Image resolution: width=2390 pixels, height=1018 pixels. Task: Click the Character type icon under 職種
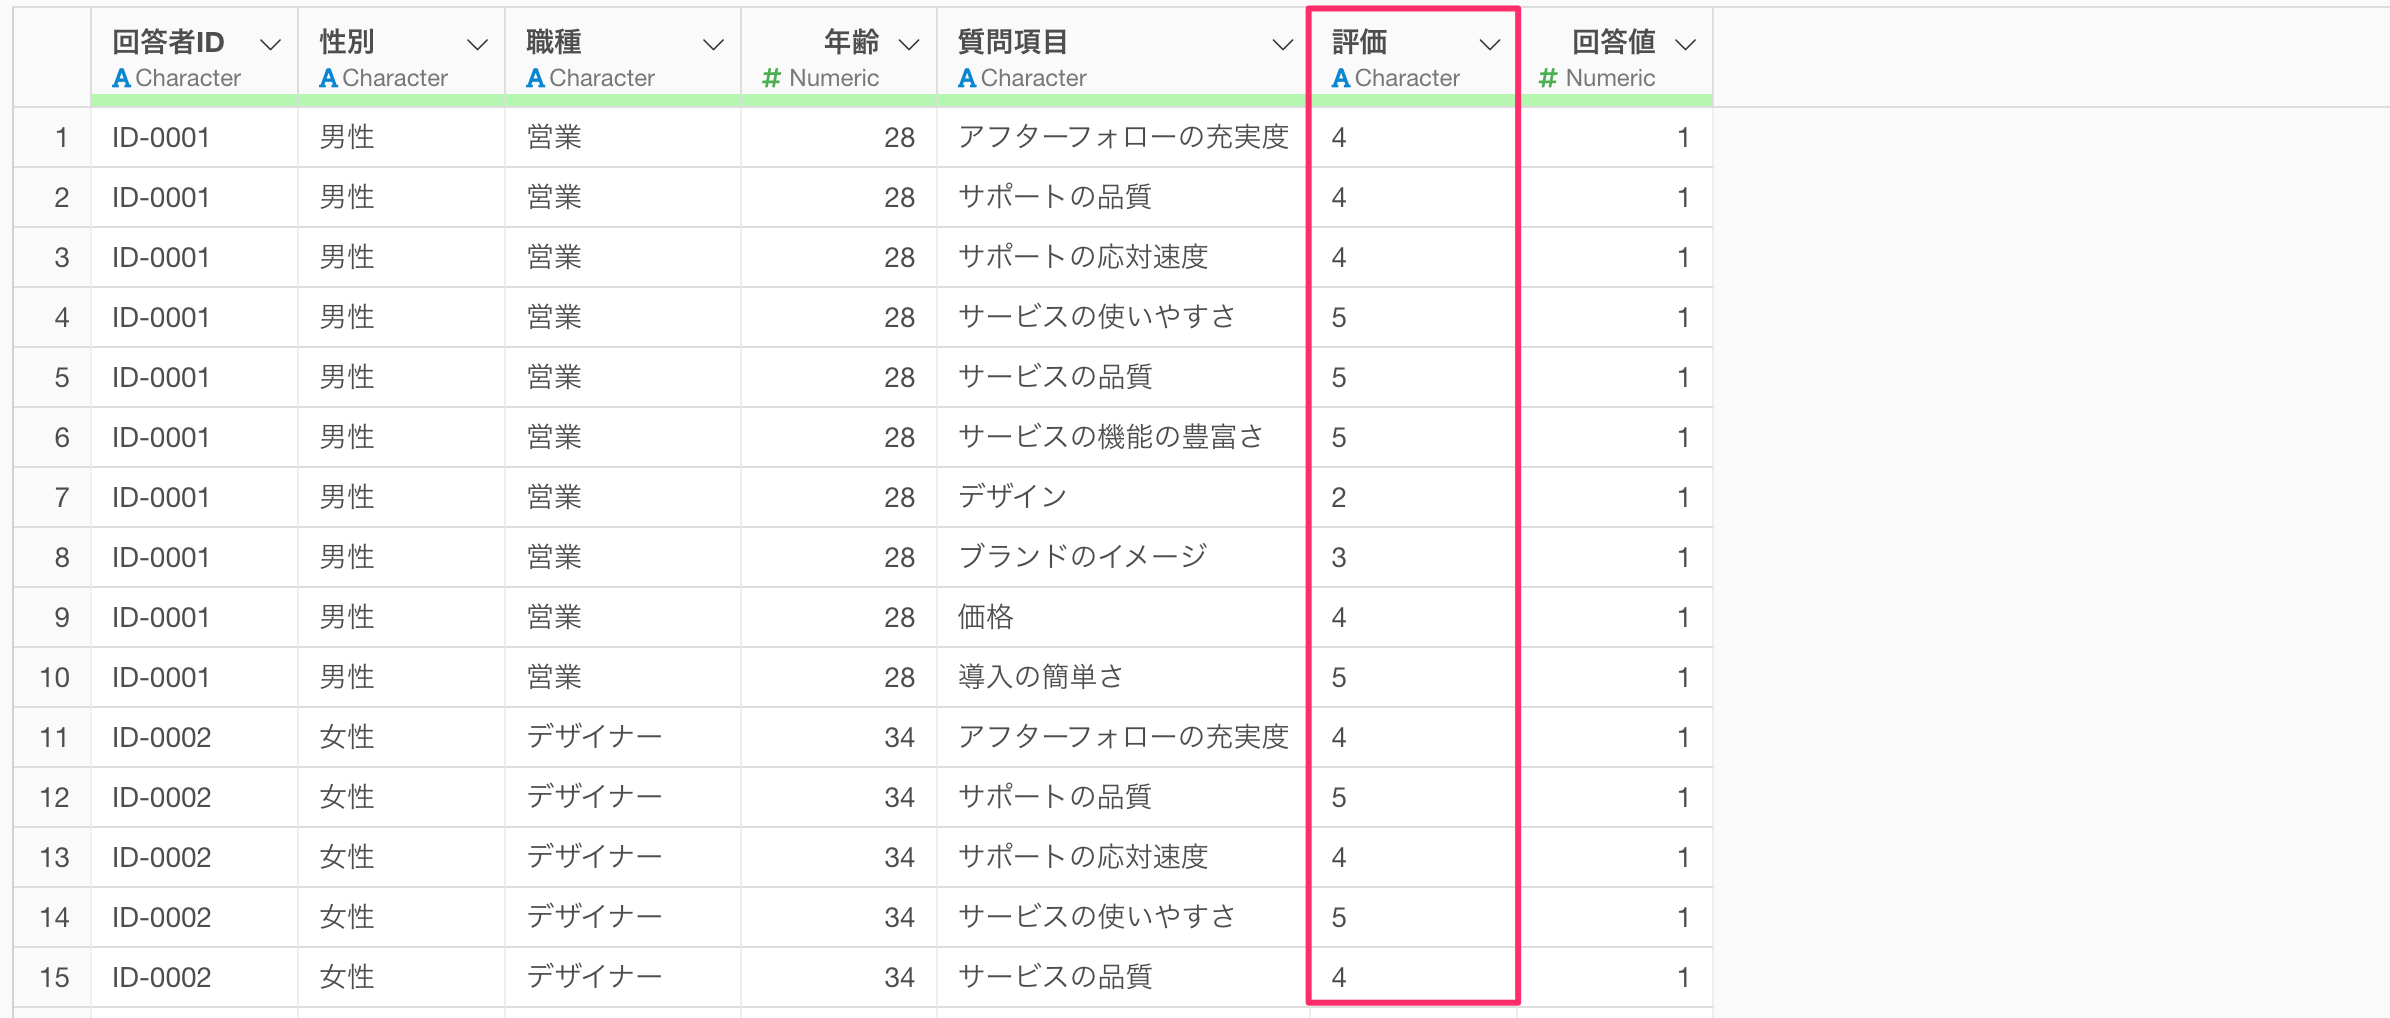pos(535,78)
